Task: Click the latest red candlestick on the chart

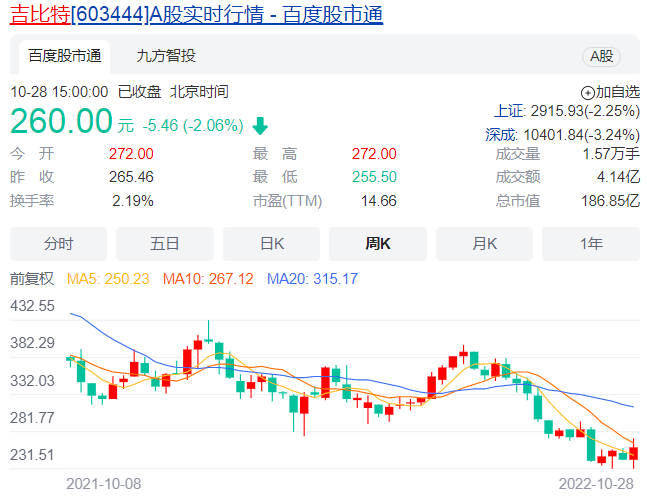Action: (633, 453)
